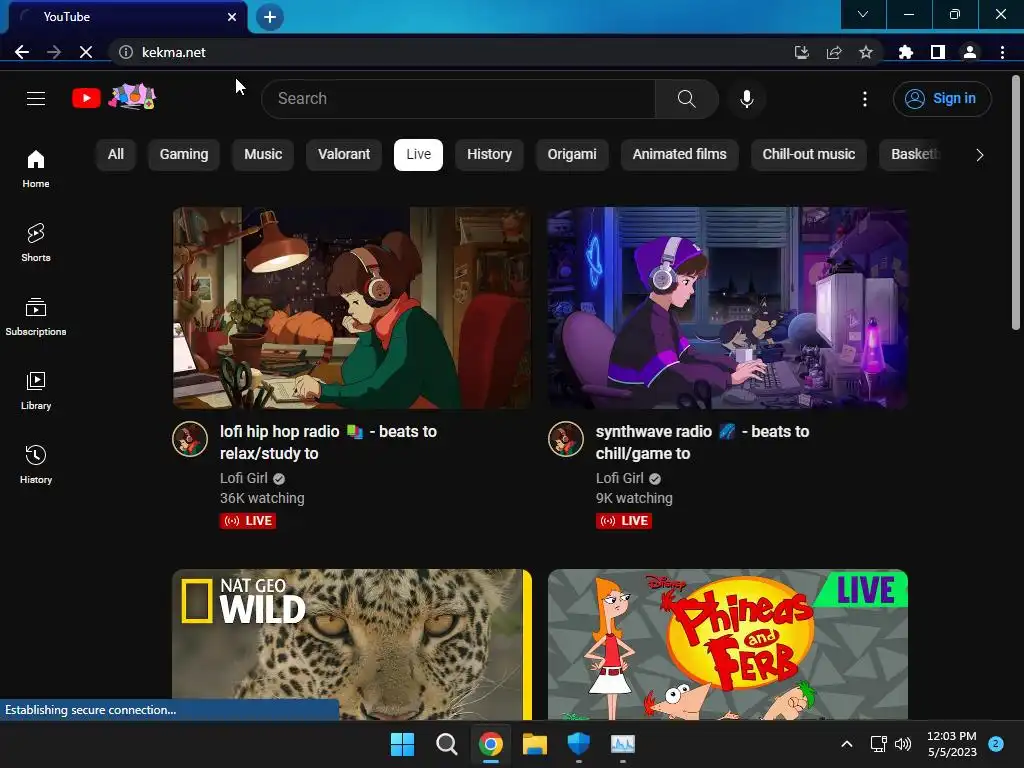View site information icon

(126, 52)
